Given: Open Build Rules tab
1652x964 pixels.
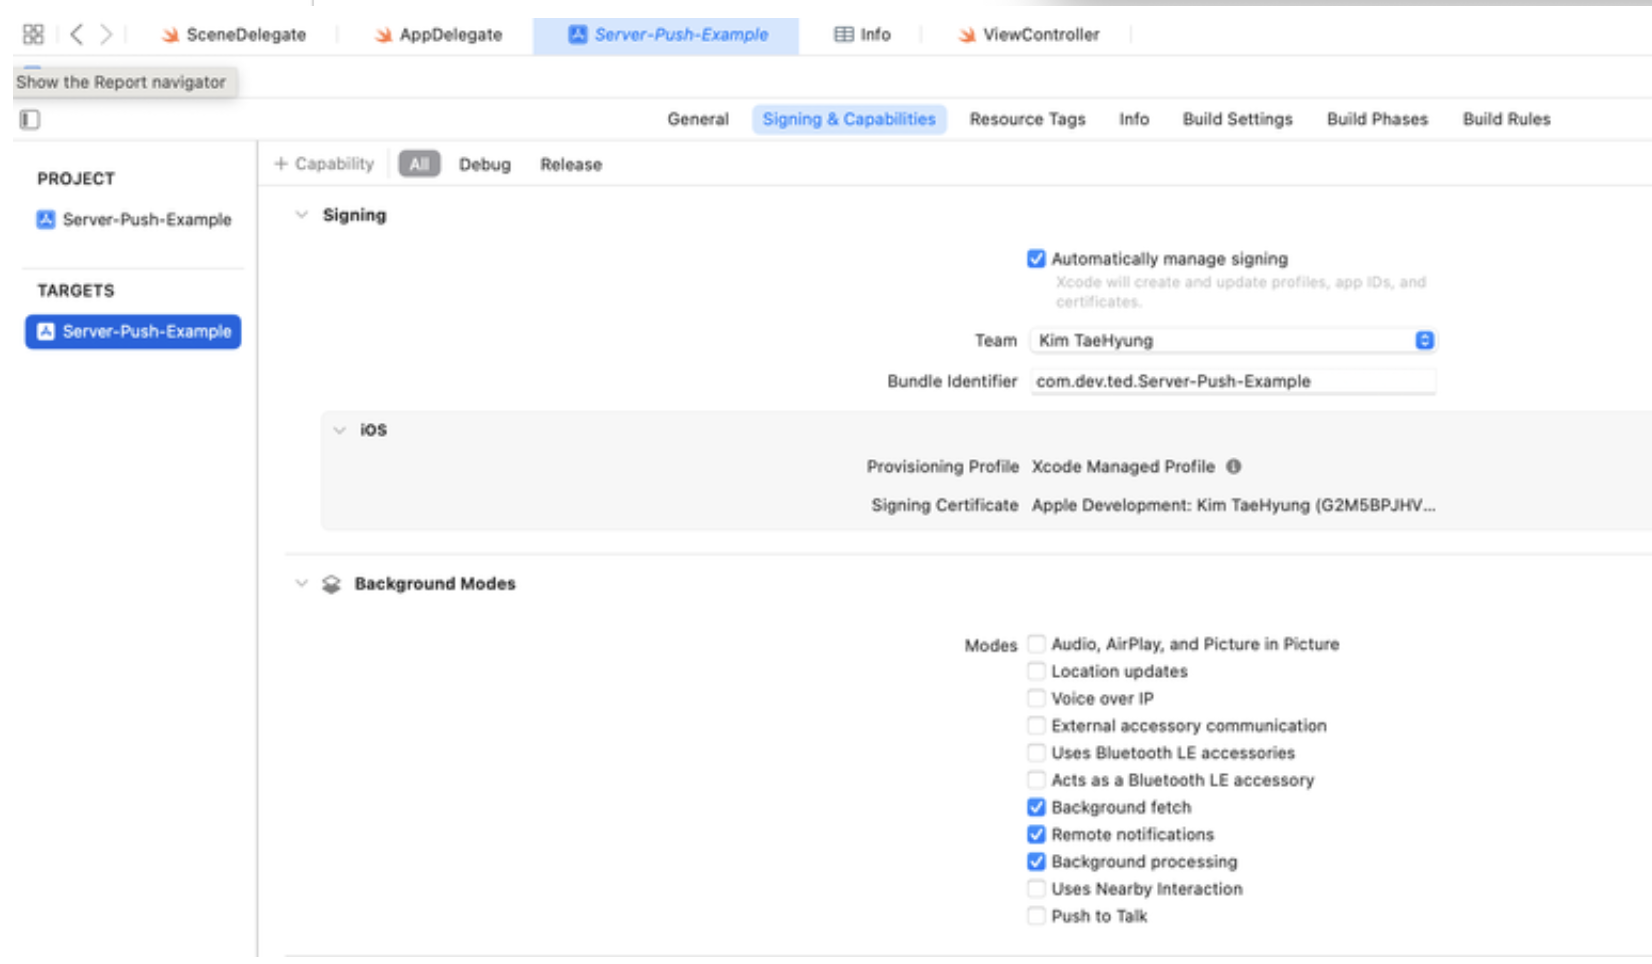Looking at the screenshot, I should (x=1506, y=119).
